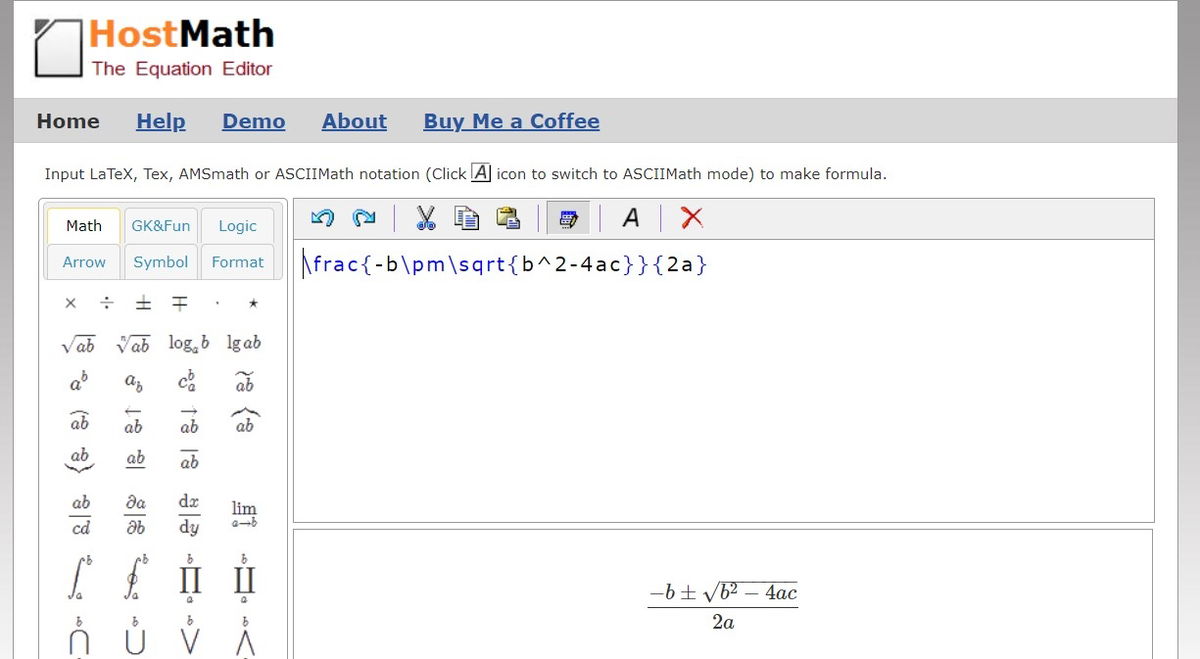Click the Undo icon in the toolbar
1200x659 pixels.
(320, 217)
